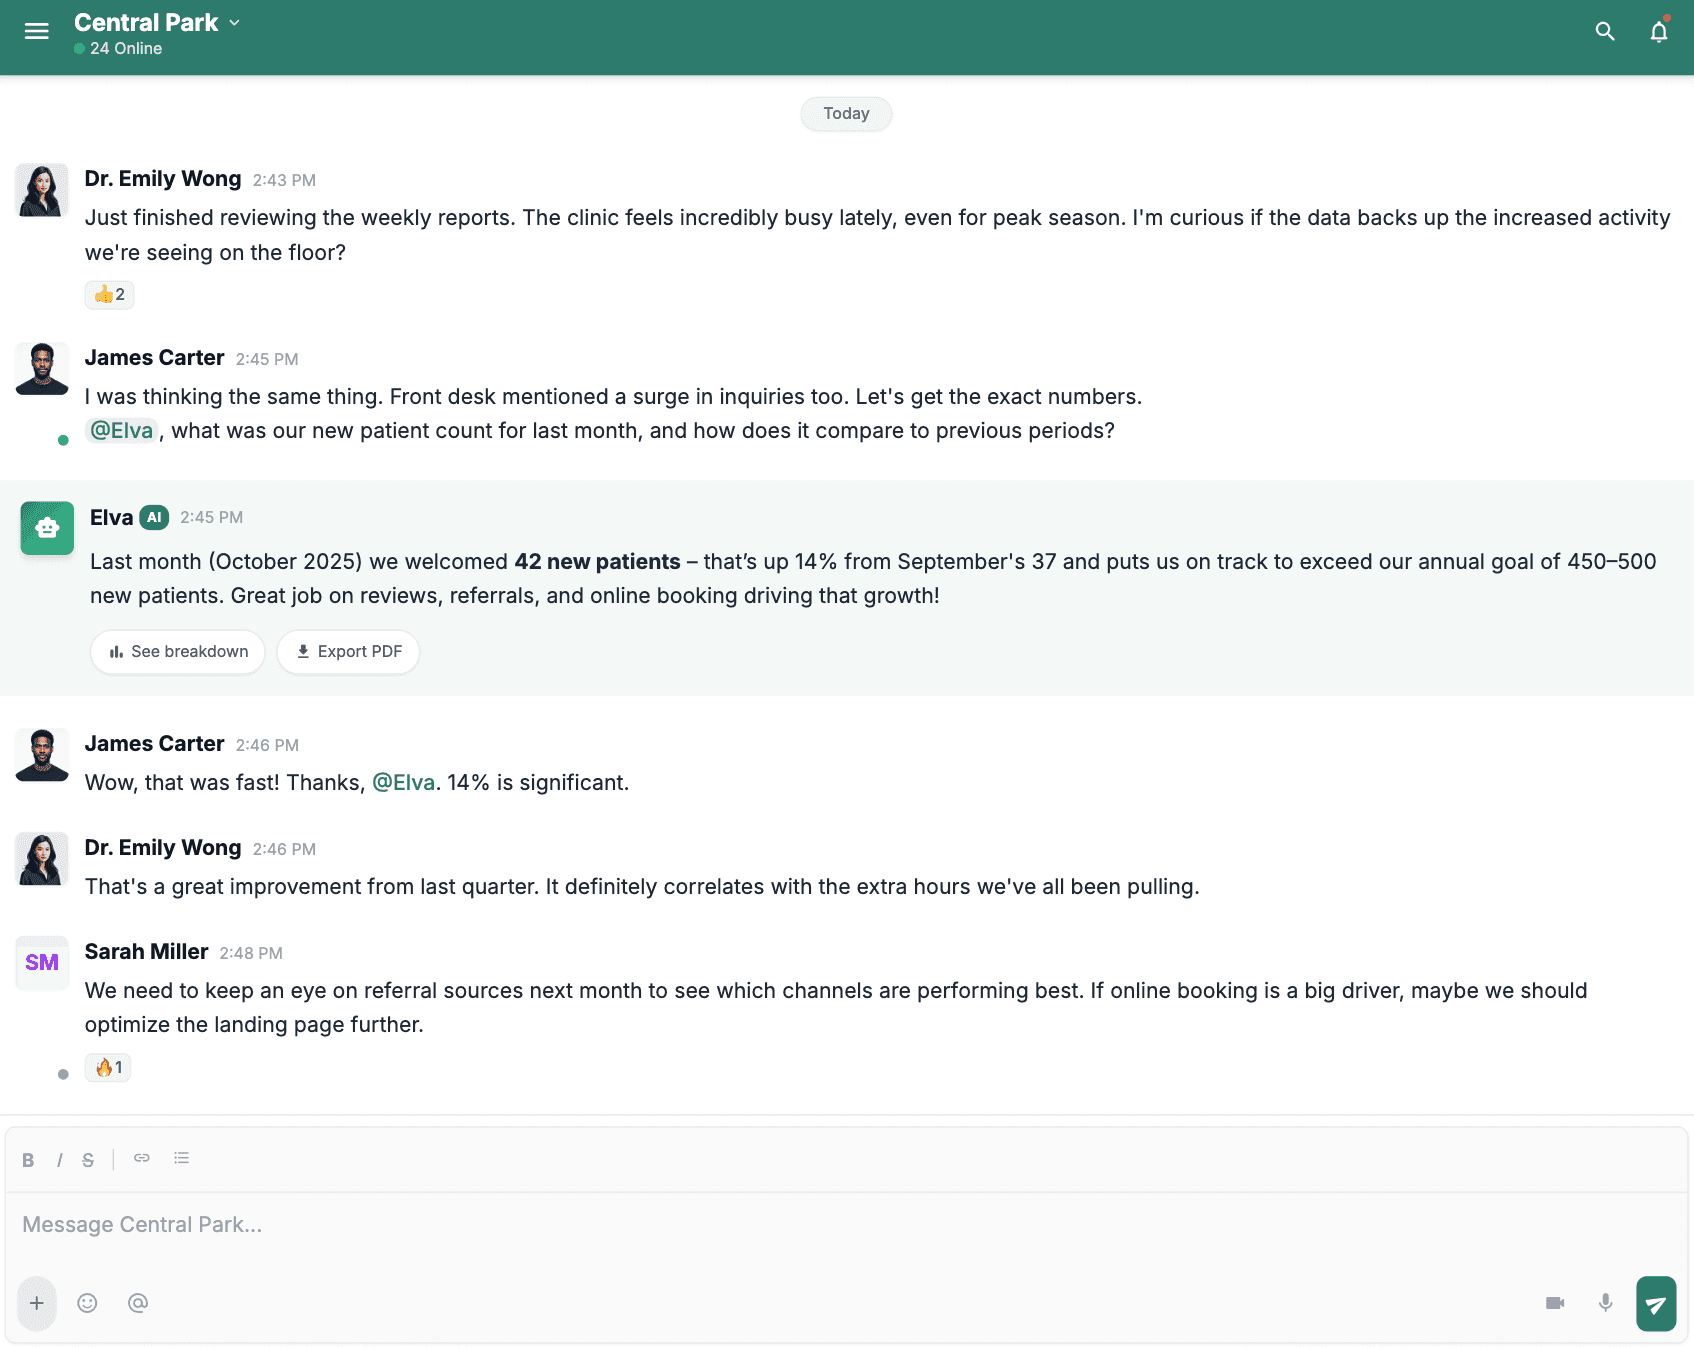Screen dimensions: 1694x1348
Task: Click the mention @ icon in composer
Action: (x=138, y=1303)
